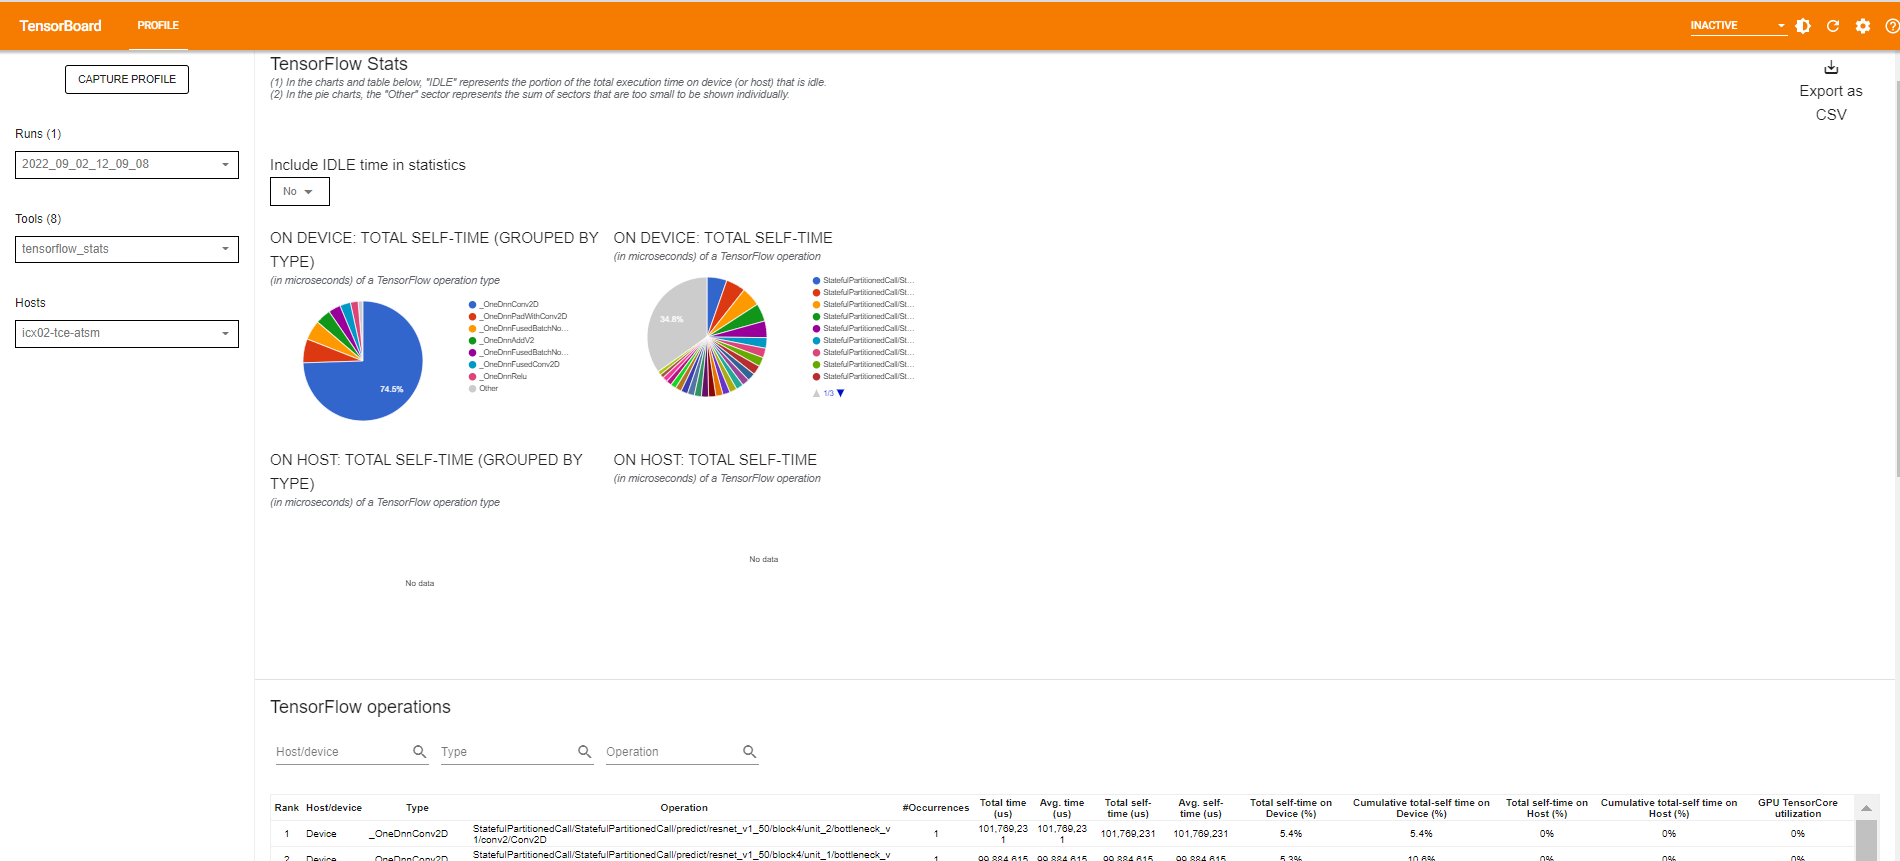The image size is (1900, 861).
Task: Click the Type filter search icon
Action: (585, 751)
